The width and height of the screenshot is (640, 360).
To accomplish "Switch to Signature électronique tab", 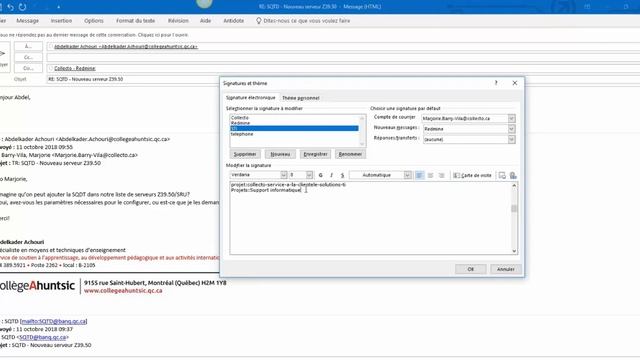I will tap(251, 98).
